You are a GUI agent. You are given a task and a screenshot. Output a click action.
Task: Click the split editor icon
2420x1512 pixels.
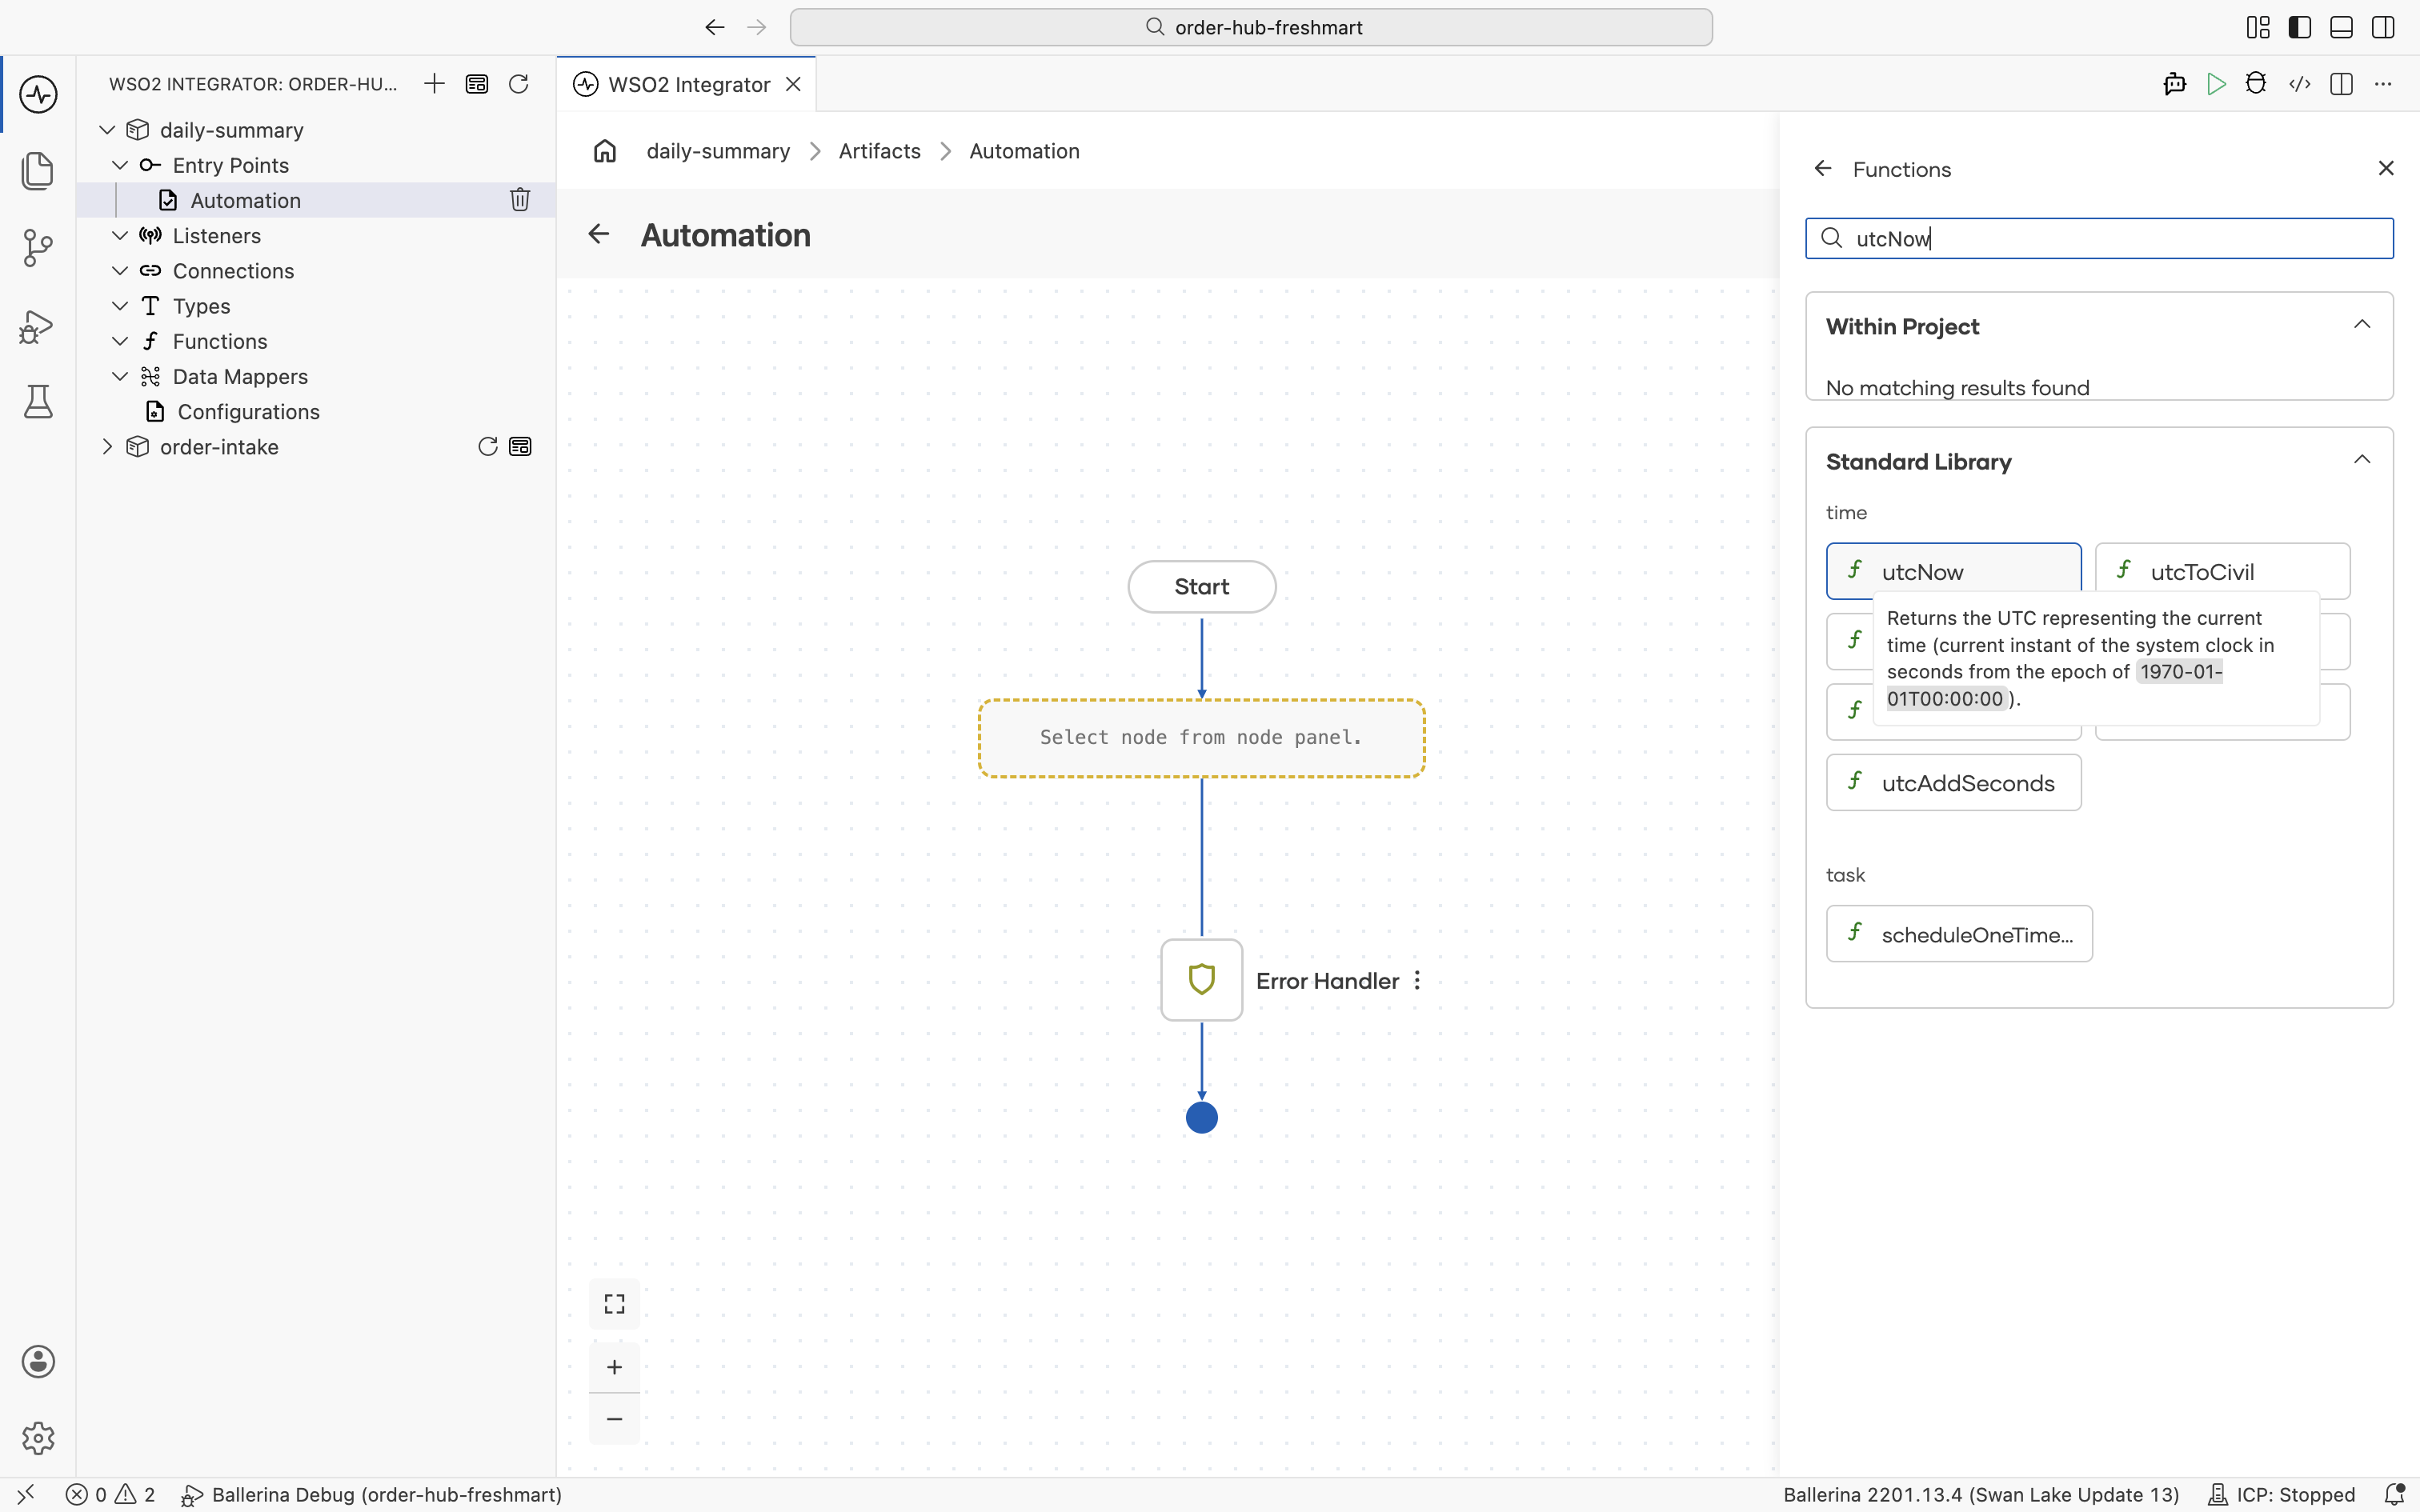click(2341, 84)
